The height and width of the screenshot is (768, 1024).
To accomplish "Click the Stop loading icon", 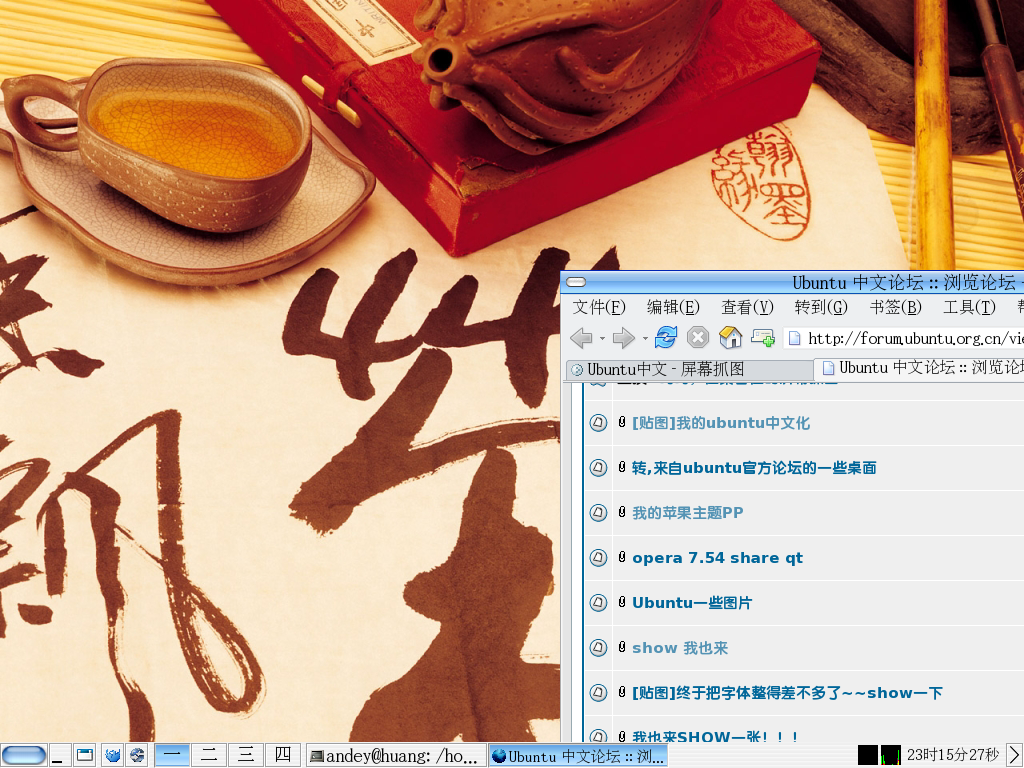I will point(697,338).
